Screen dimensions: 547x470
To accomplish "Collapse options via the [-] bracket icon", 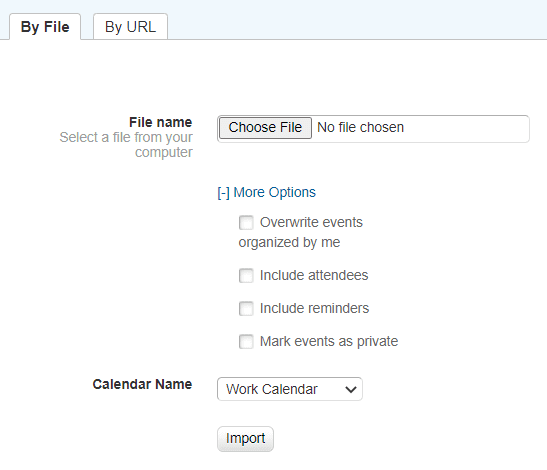I will click(223, 193).
